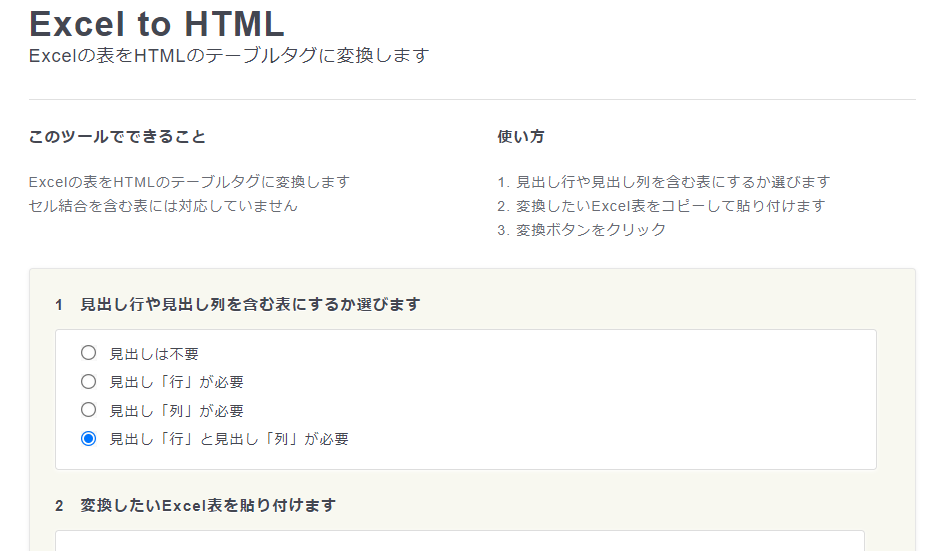Screen dimensions: 946x551
Task: Select 見出し「行」と見出し「列」が必要 radio
Action: [89, 439]
